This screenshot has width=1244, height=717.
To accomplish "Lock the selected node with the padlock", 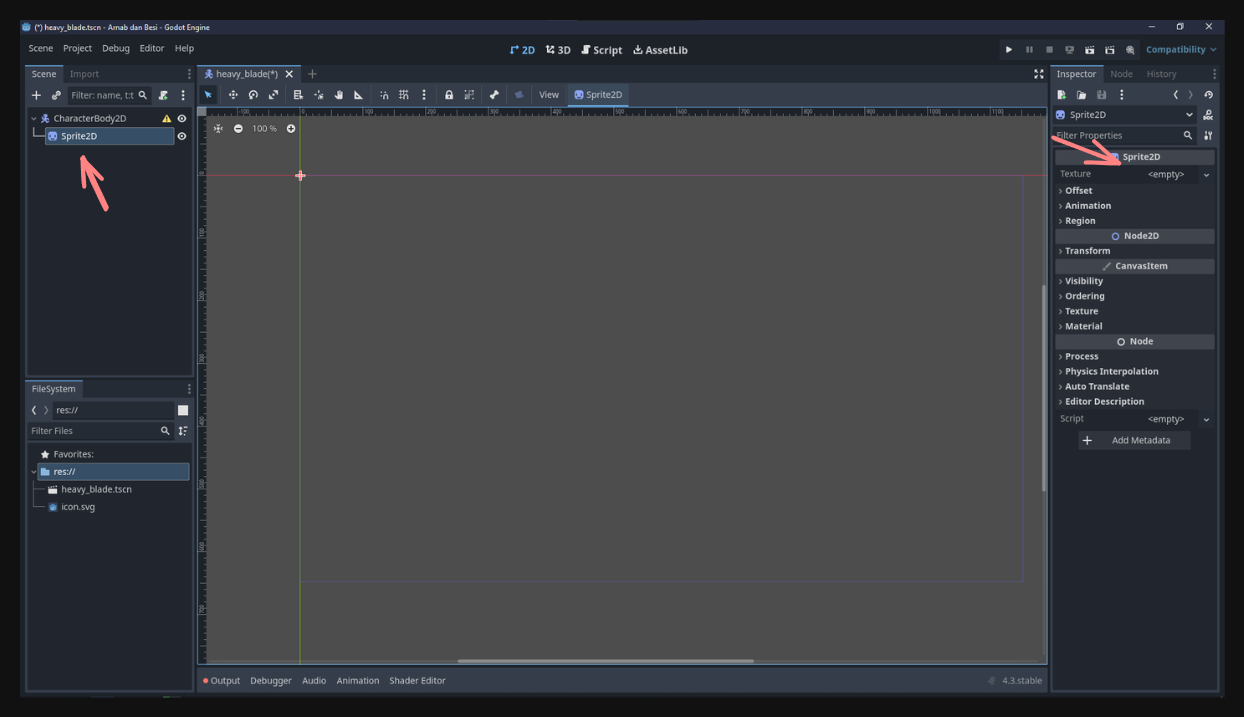I will click(449, 95).
